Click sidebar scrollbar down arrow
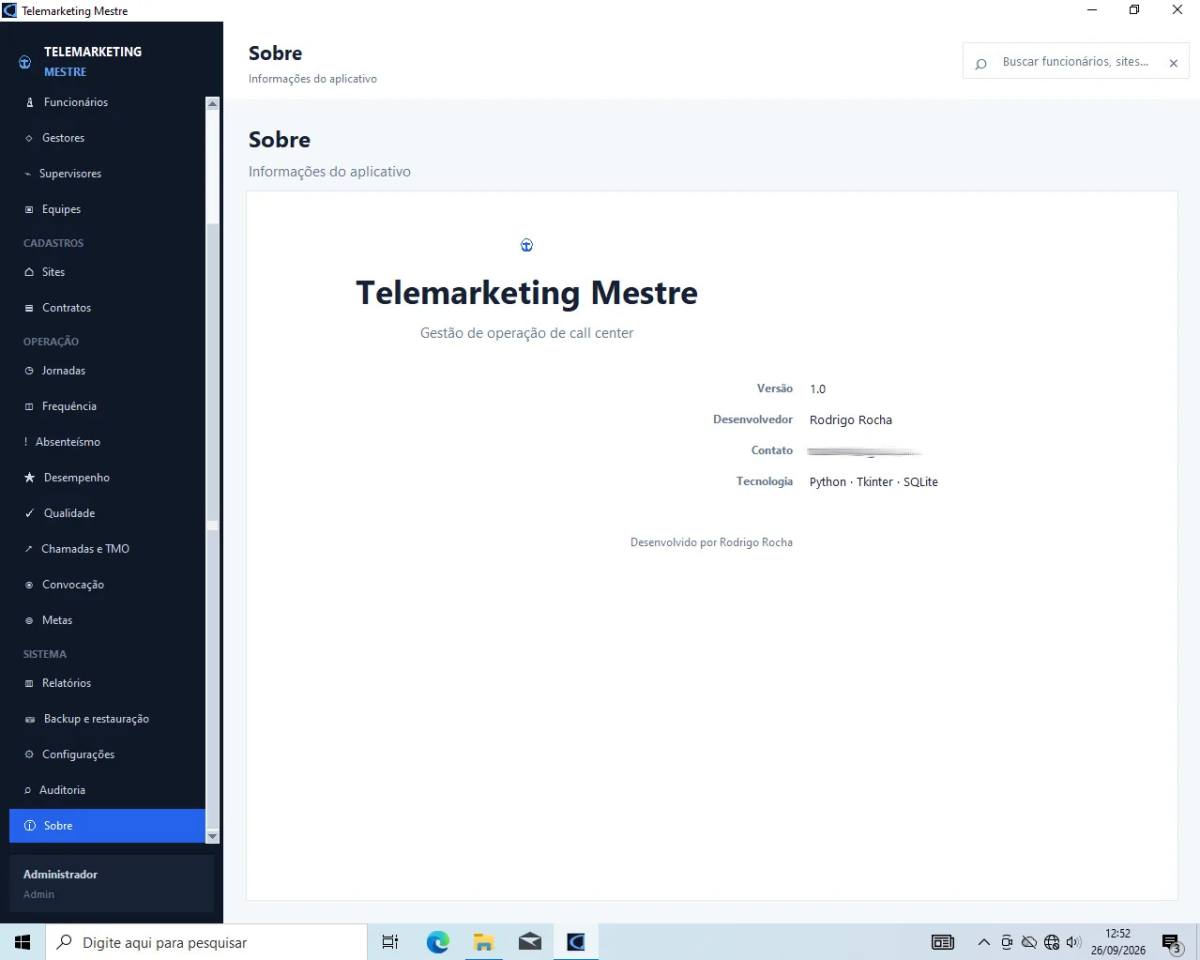Screen dimensions: 1200x960 pos(212,836)
